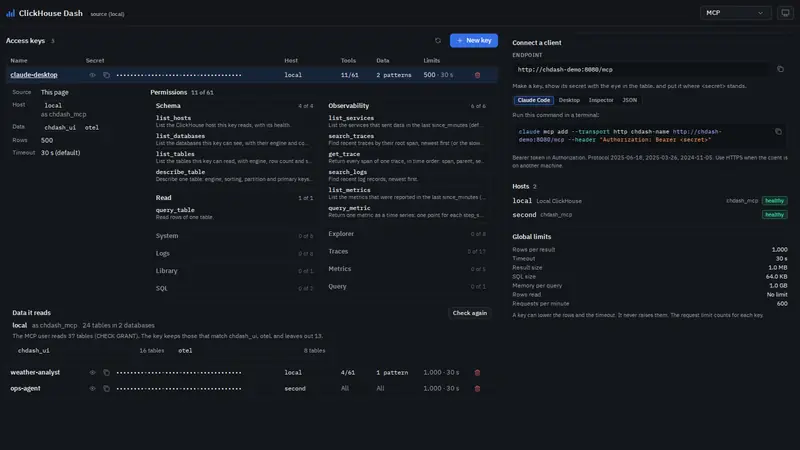Image resolution: width=800 pixels, height=450 pixels.
Task: Click the endpoint URL field
Action: click(x=640, y=69)
